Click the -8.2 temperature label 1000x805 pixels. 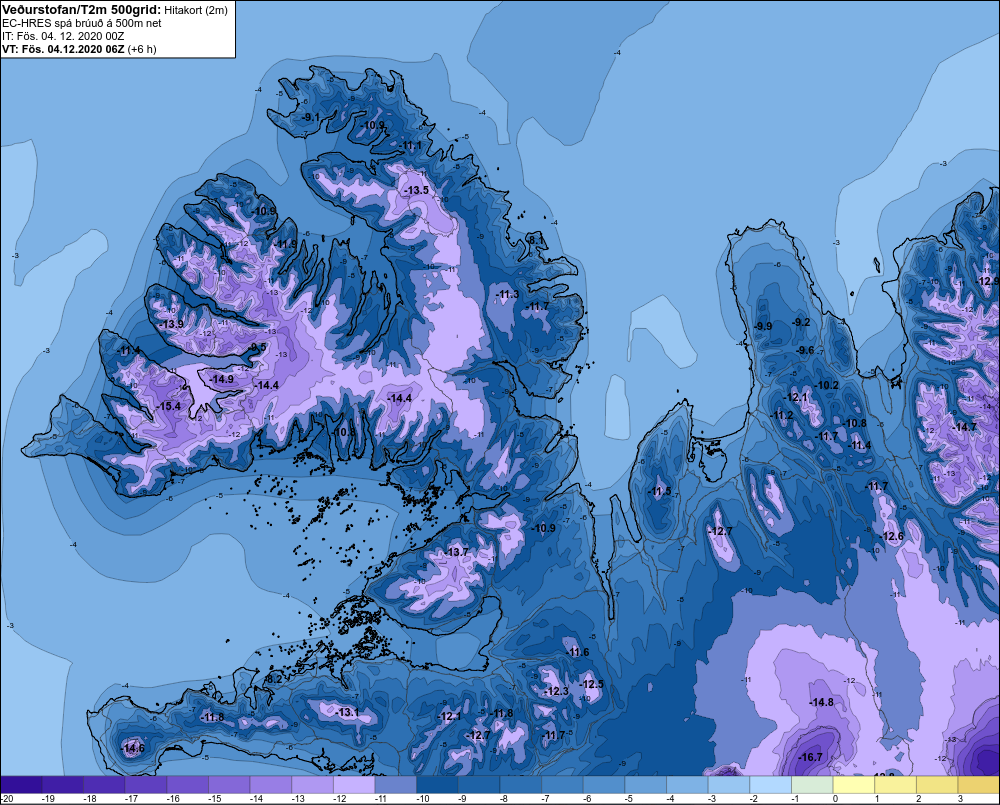273,679
